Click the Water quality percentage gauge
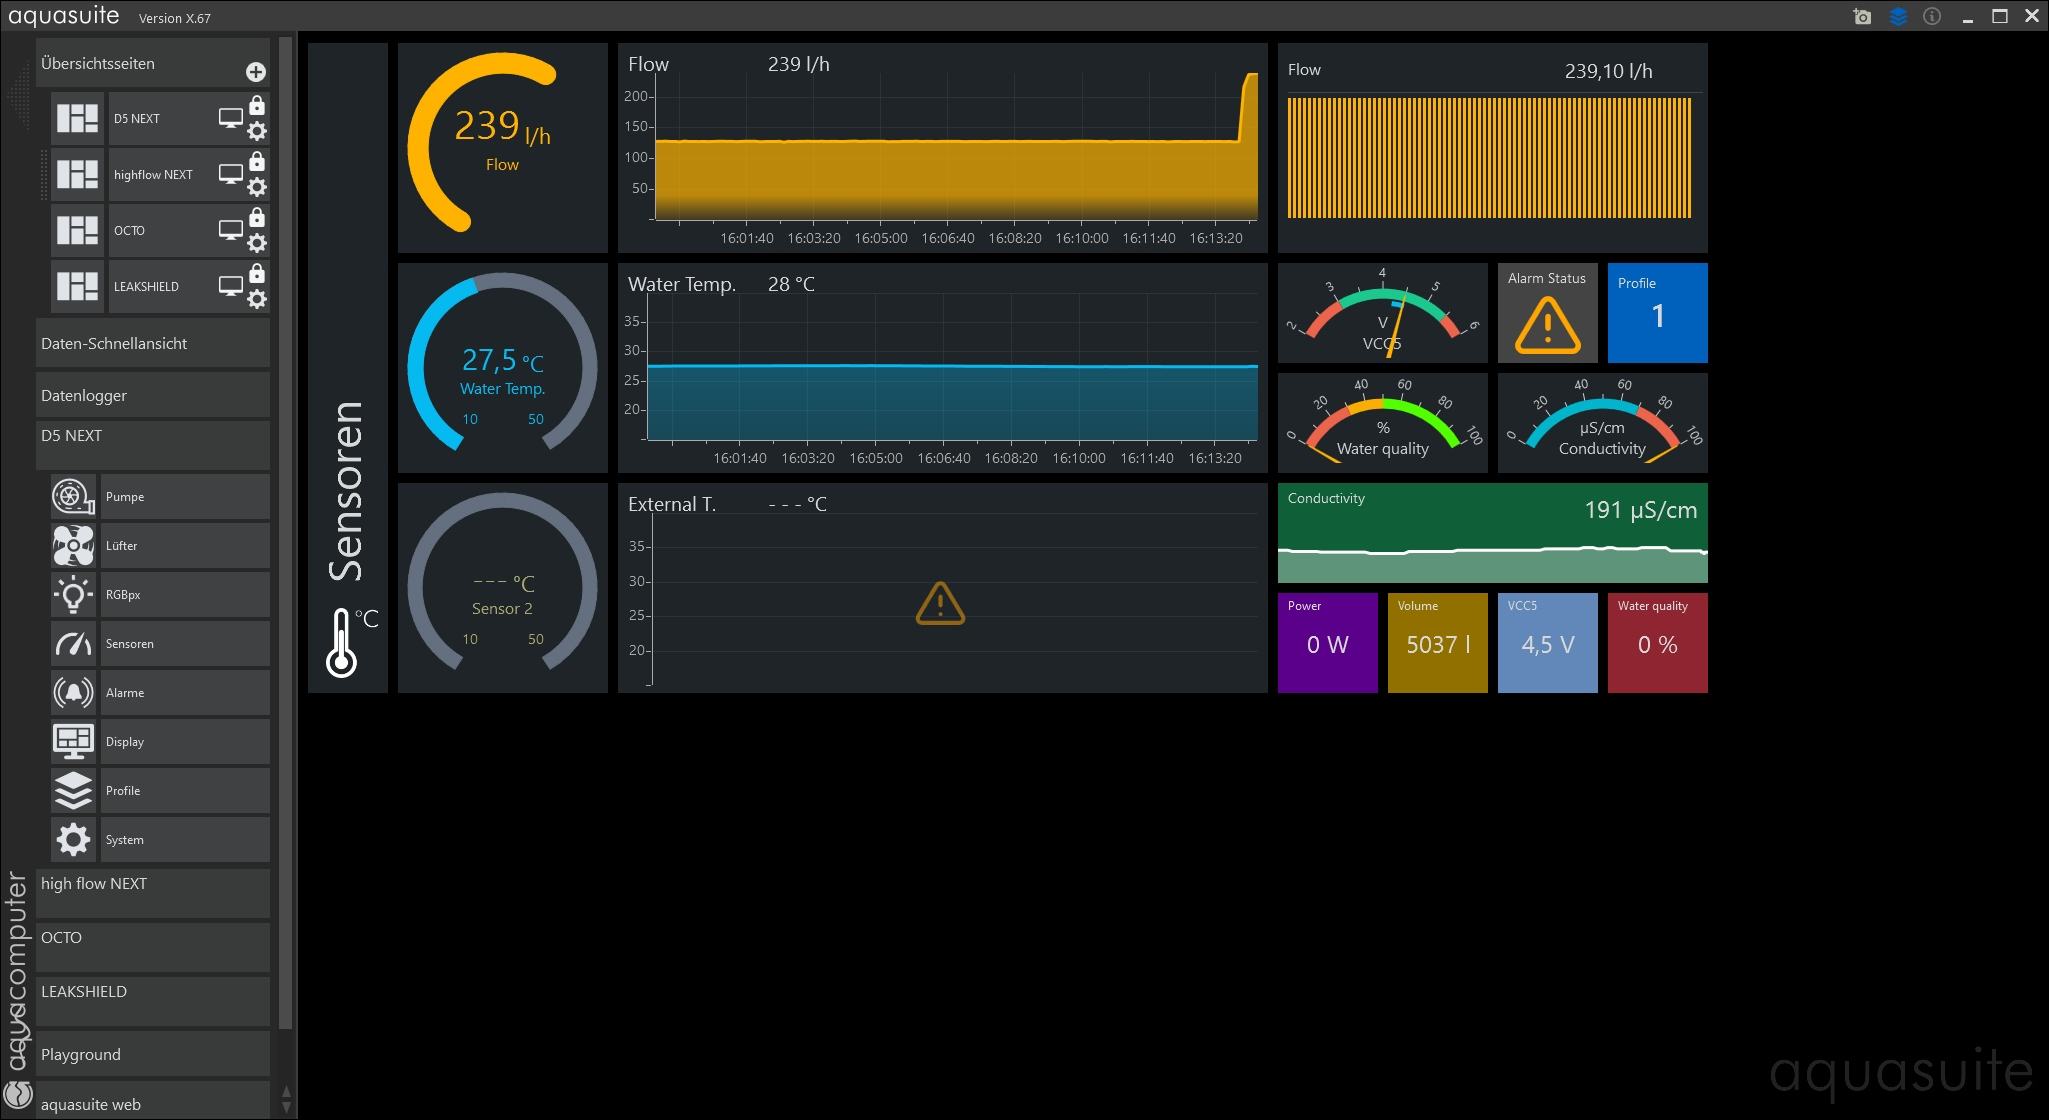The image size is (2049, 1120). tap(1382, 423)
